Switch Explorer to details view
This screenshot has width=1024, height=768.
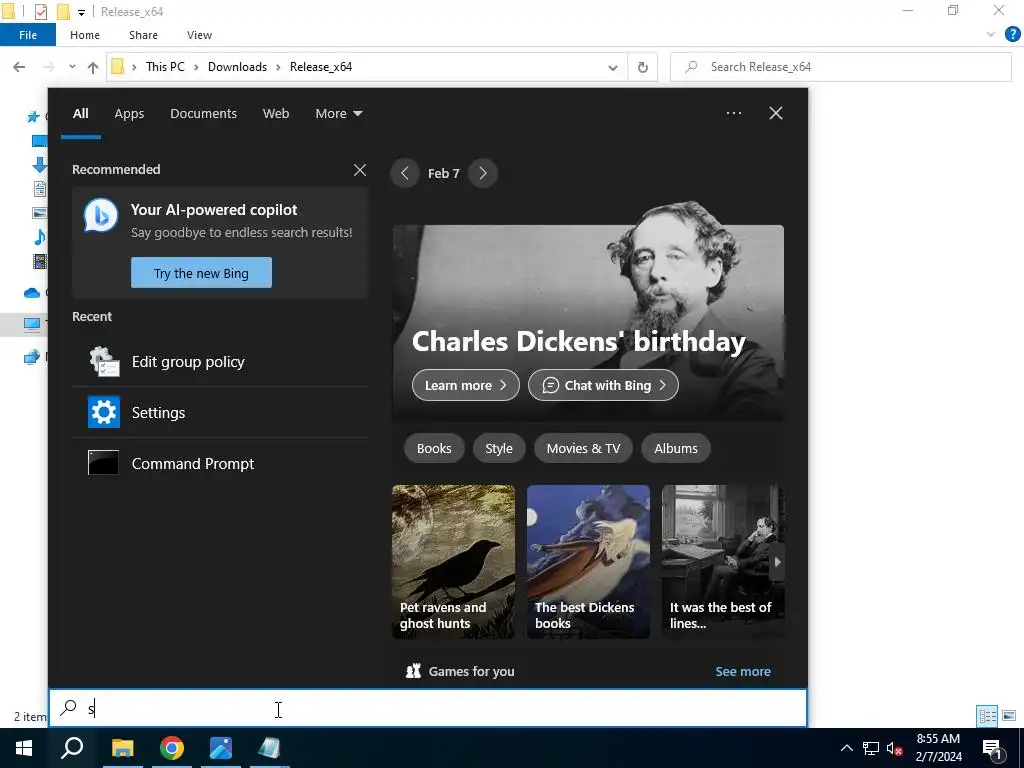point(987,716)
